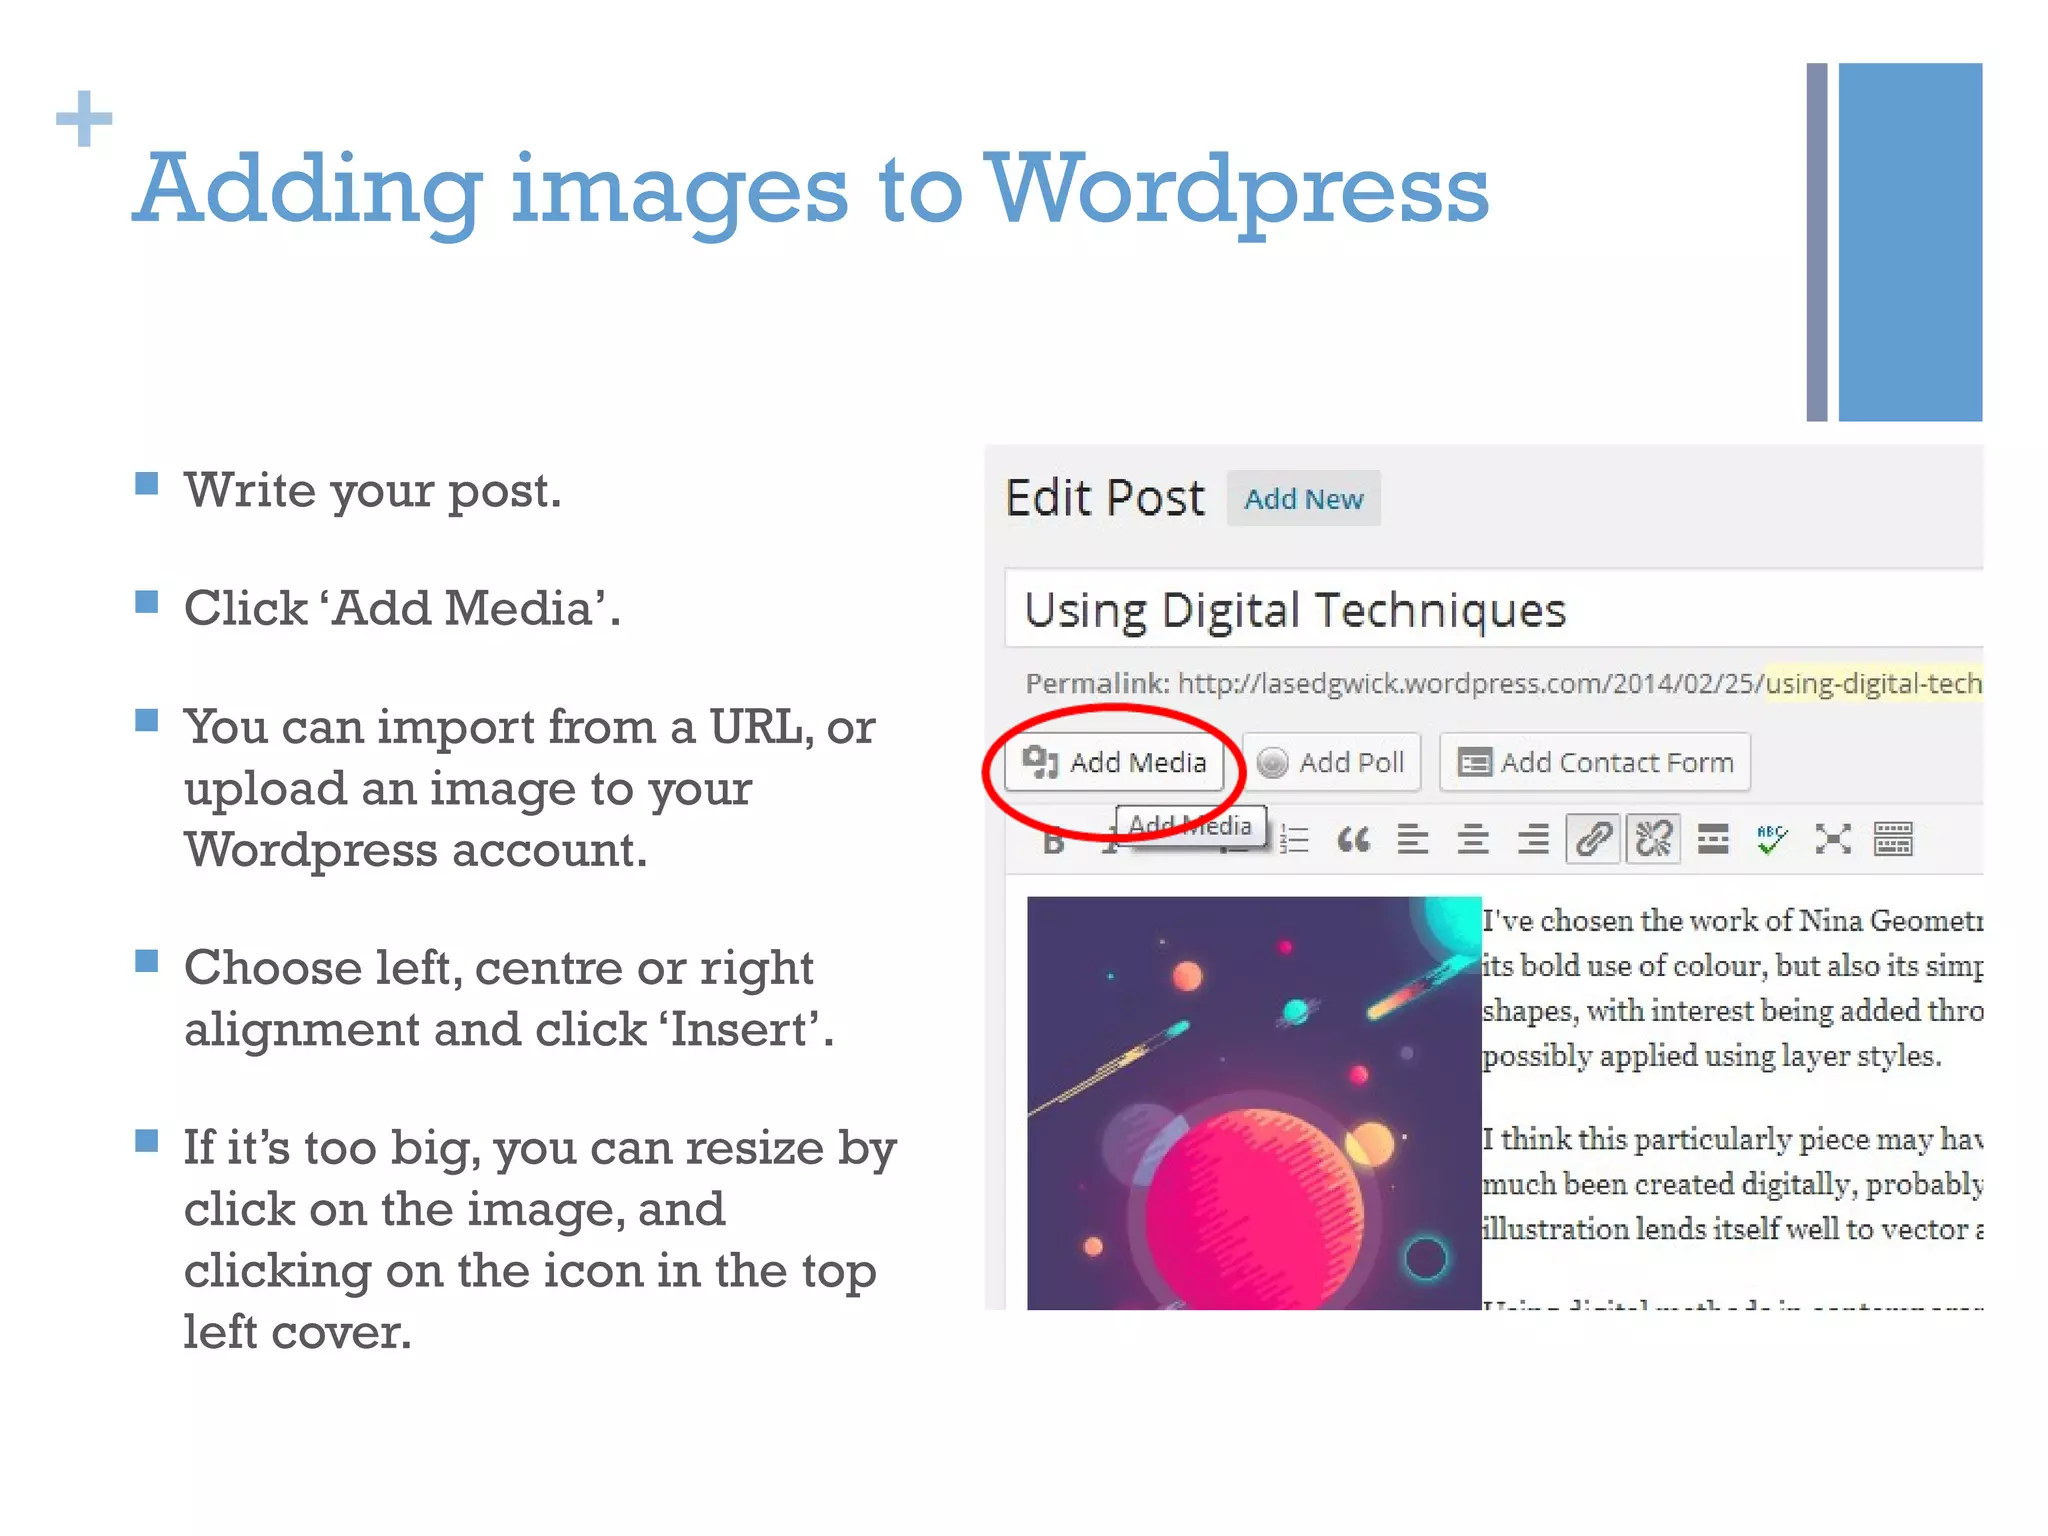Align text right in the editor

click(1532, 839)
